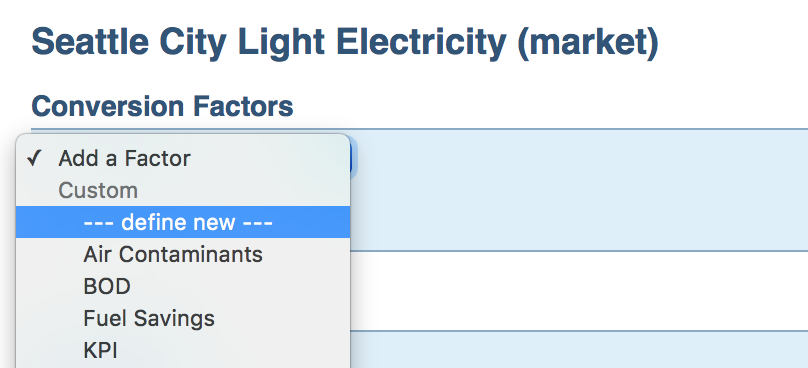Click the Conversion Factors section heading

pos(162,106)
